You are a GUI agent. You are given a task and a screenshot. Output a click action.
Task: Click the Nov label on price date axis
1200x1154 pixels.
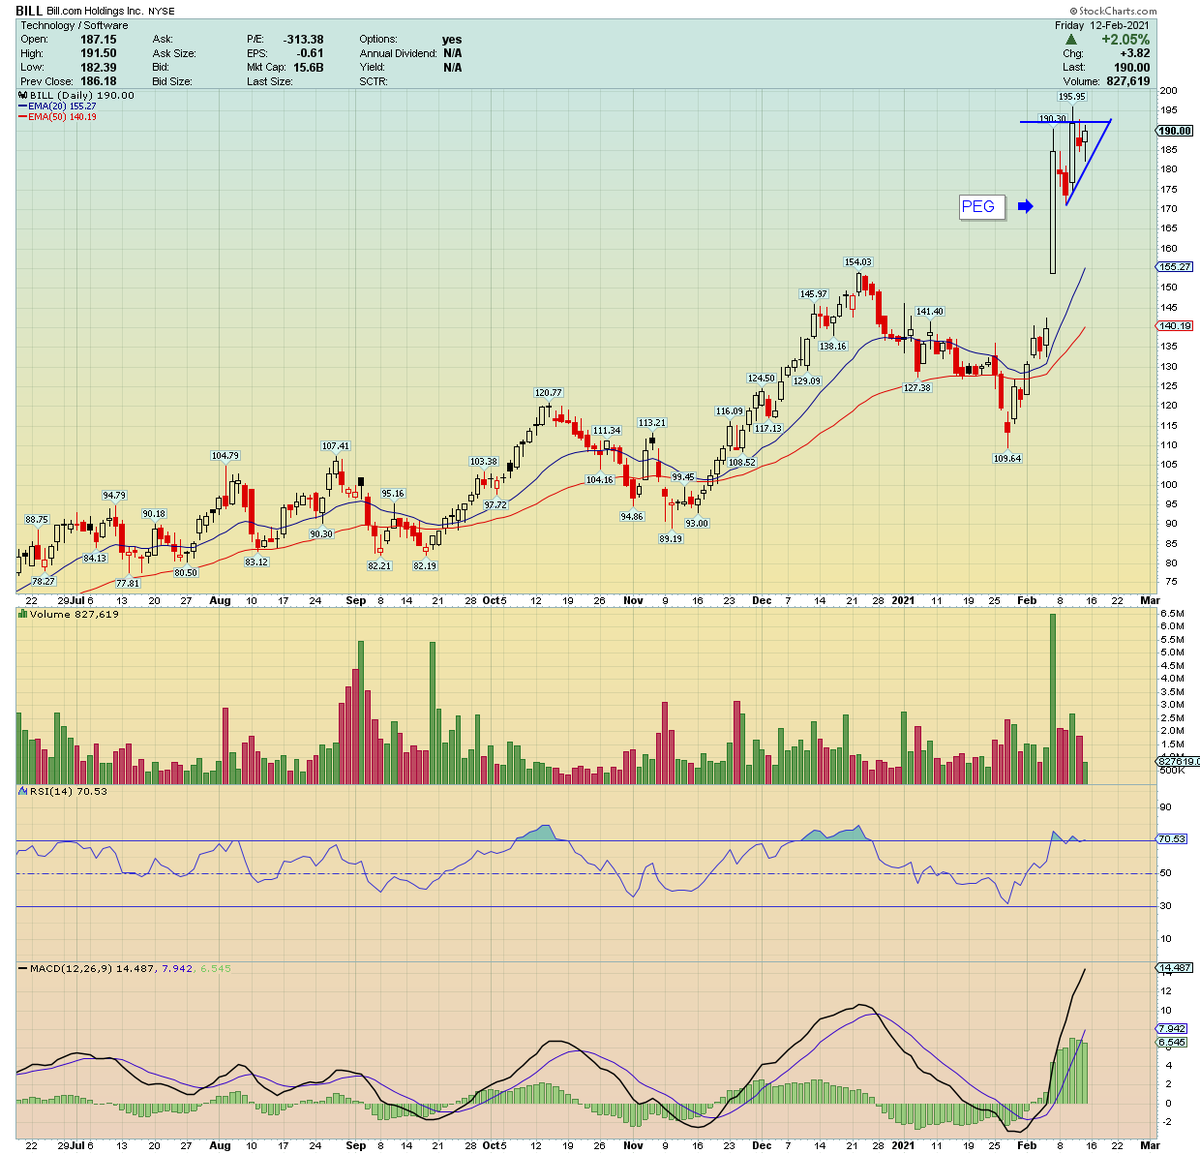pos(633,601)
